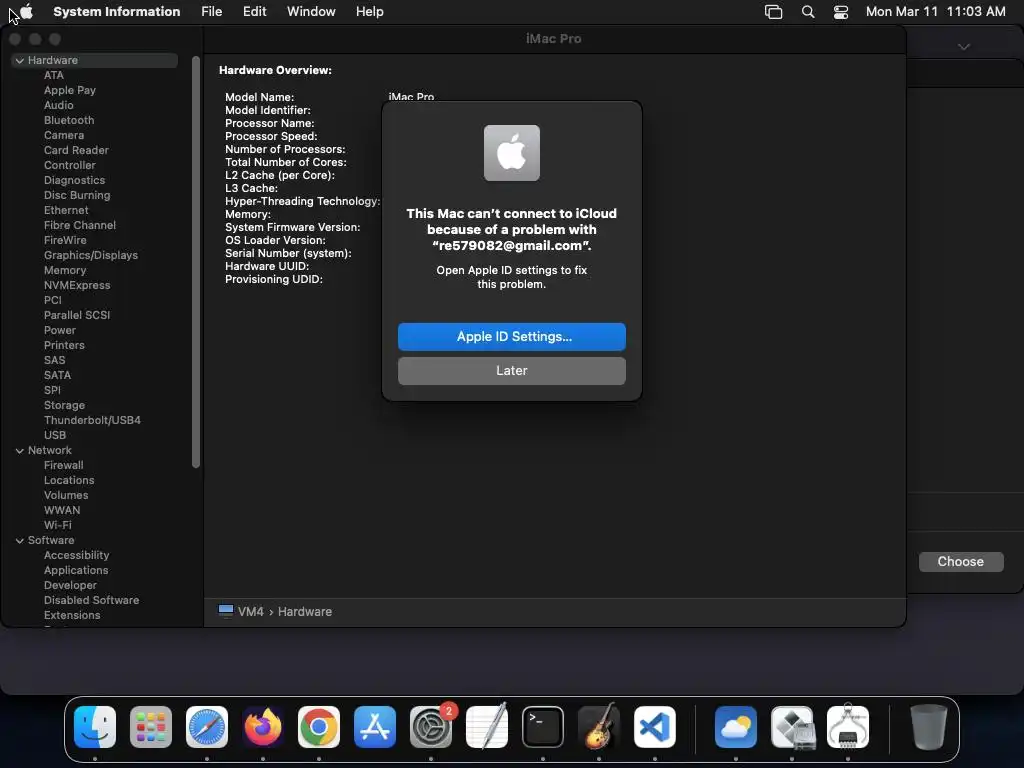The image size is (1024, 768).
Task: Select Developer under Software
Action: click(x=70, y=585)
